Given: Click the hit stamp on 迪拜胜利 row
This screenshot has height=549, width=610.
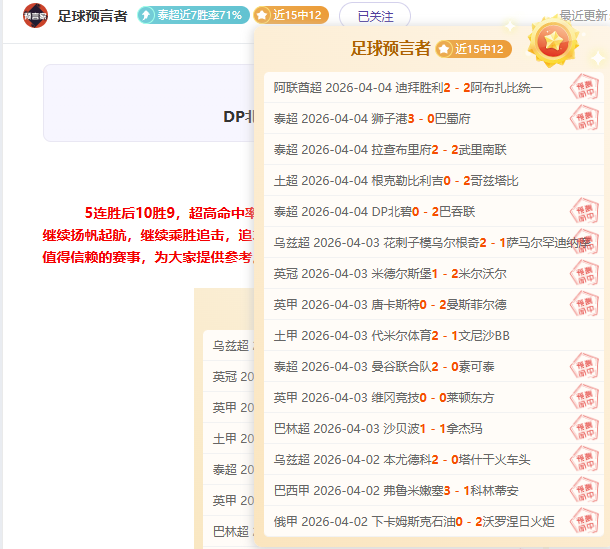Looking at the screenshot, I should tap(584, 87).
